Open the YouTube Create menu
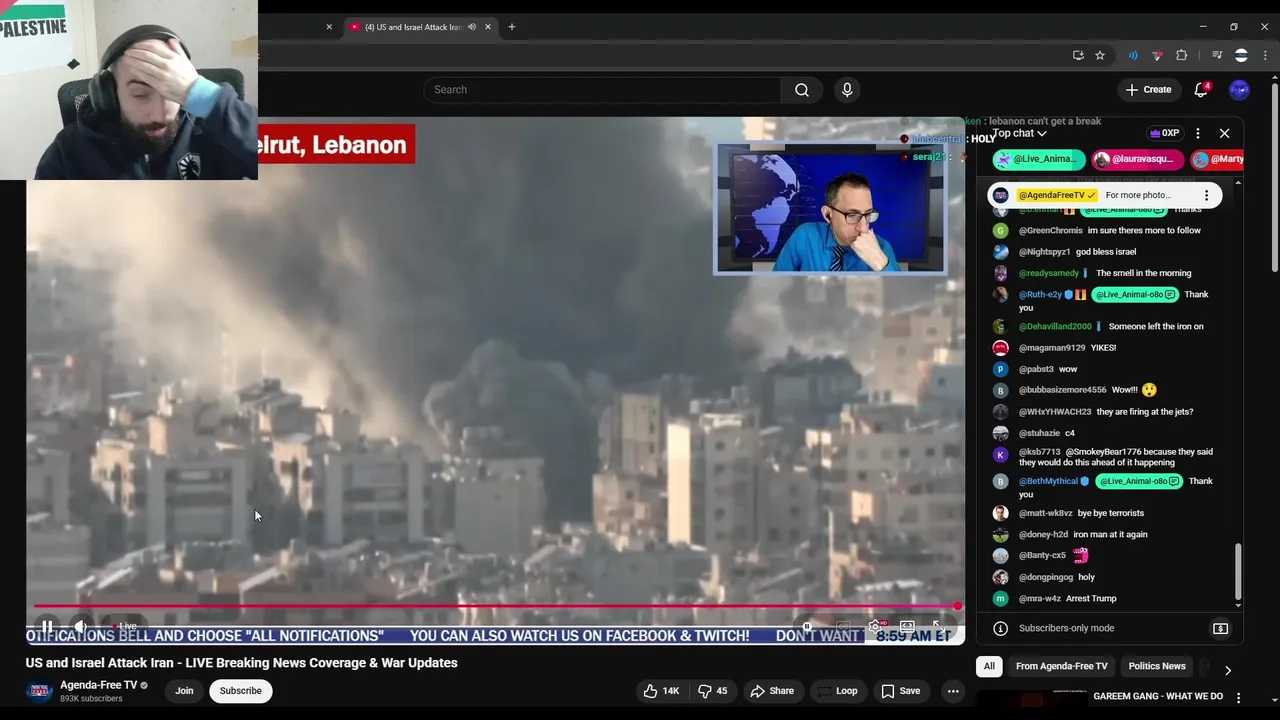 pyautogui.click(x=1148, y=90)
